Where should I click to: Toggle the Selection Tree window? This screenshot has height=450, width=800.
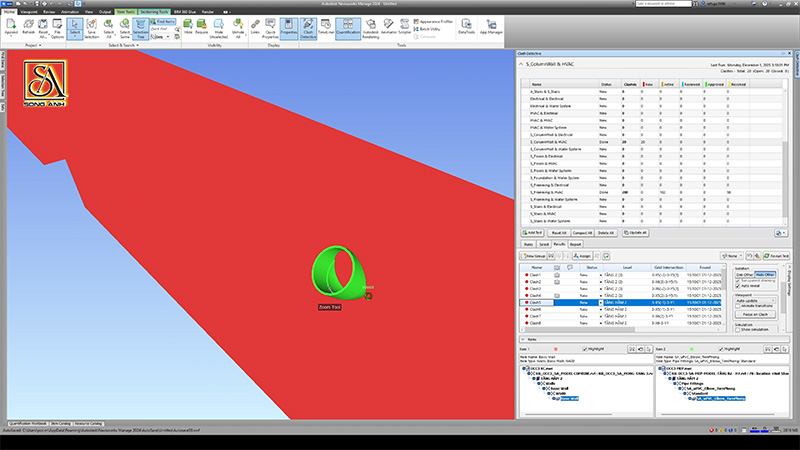[141, 32]
